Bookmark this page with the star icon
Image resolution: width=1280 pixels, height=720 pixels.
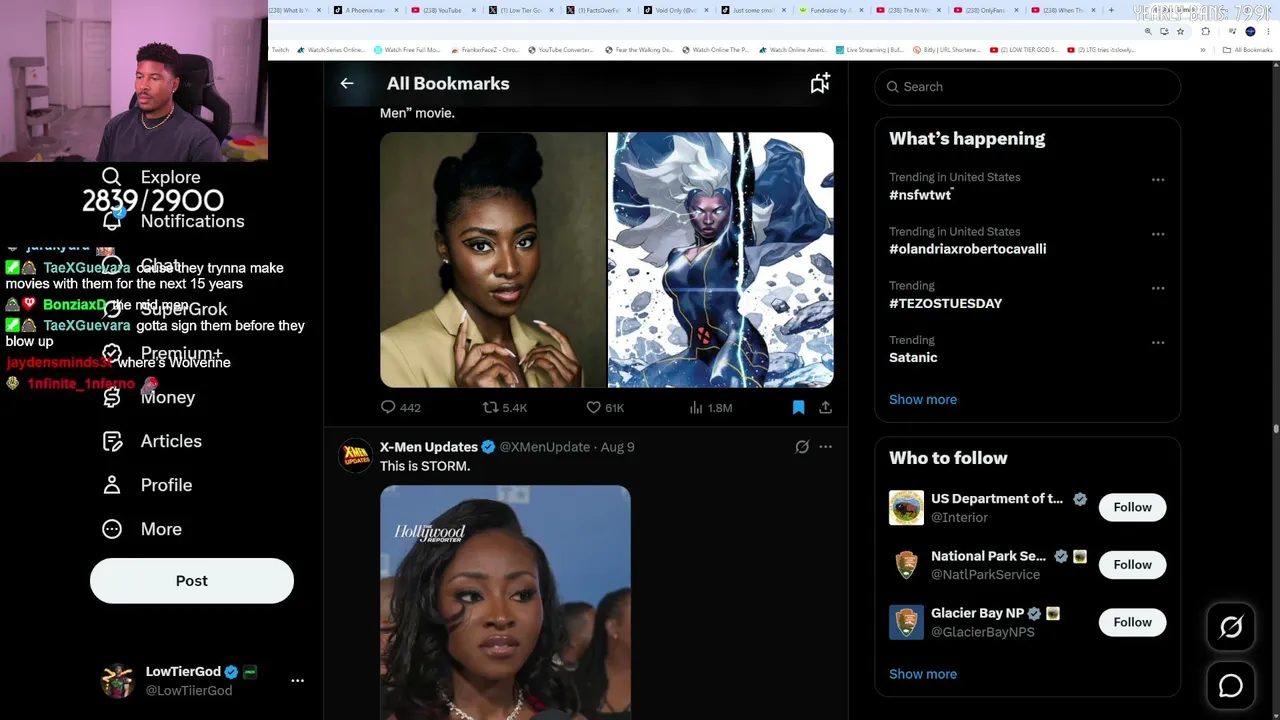1180,31
